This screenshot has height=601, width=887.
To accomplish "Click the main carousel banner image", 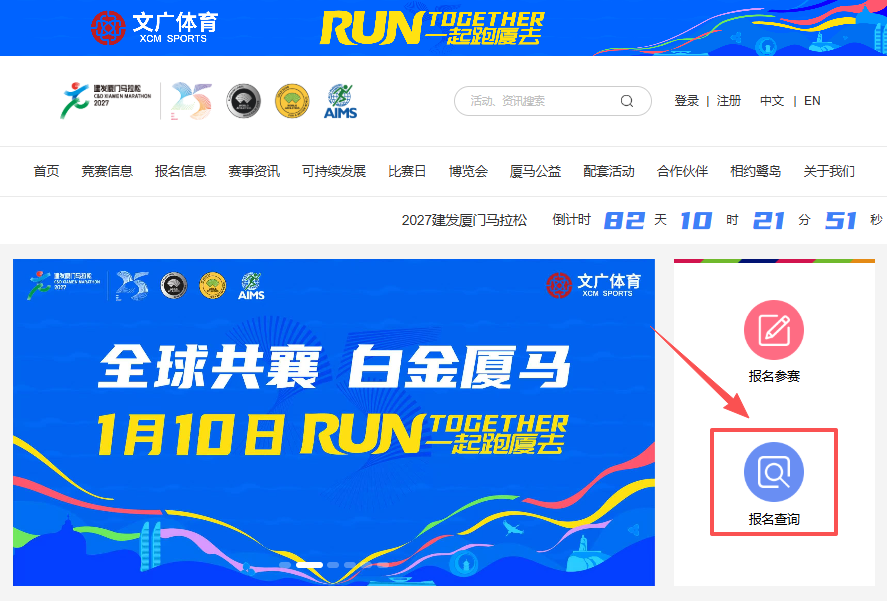I will [x=334, y=422].
